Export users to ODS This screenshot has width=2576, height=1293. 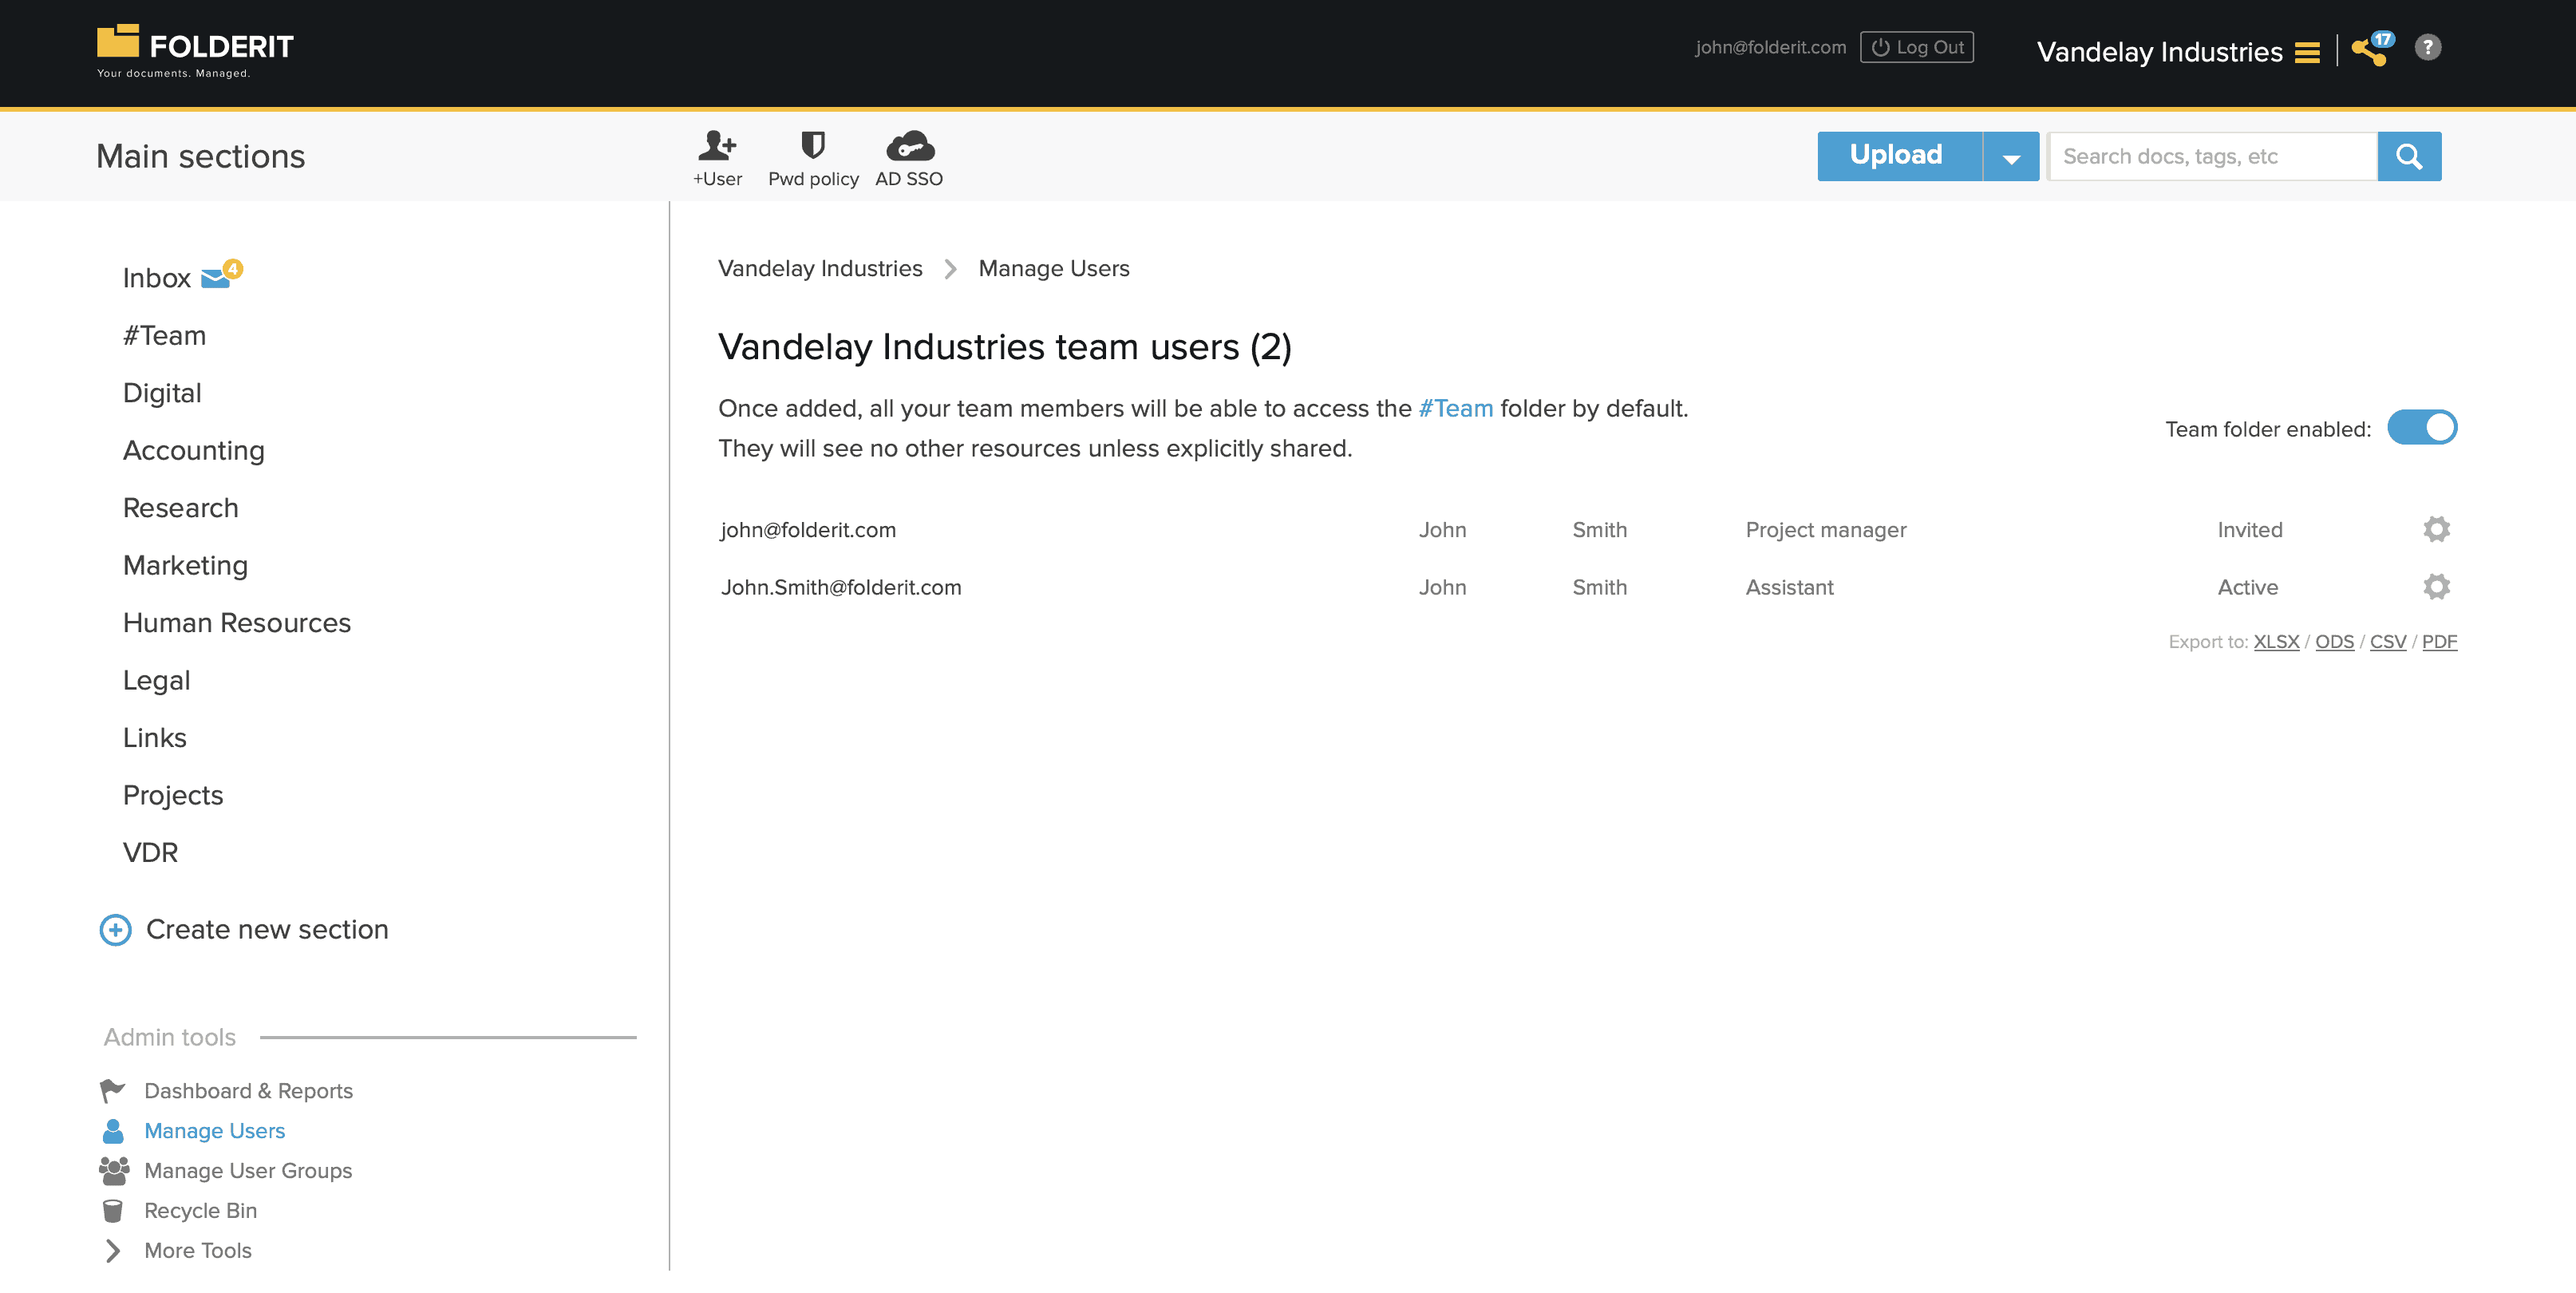(2334, 641)
